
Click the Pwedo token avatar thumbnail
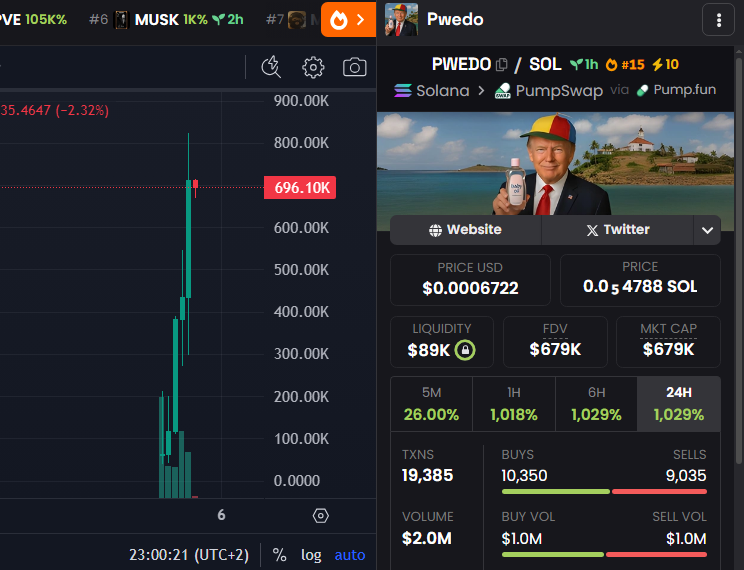point(401,19)
